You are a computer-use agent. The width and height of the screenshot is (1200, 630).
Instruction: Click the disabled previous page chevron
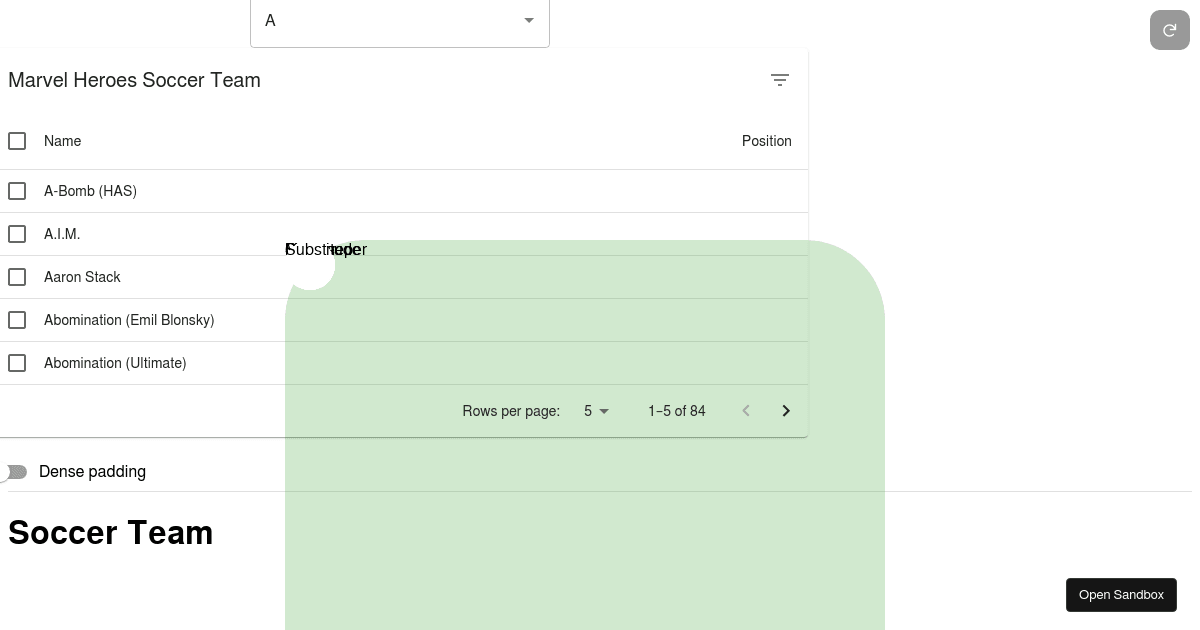[x=746, y=411]
